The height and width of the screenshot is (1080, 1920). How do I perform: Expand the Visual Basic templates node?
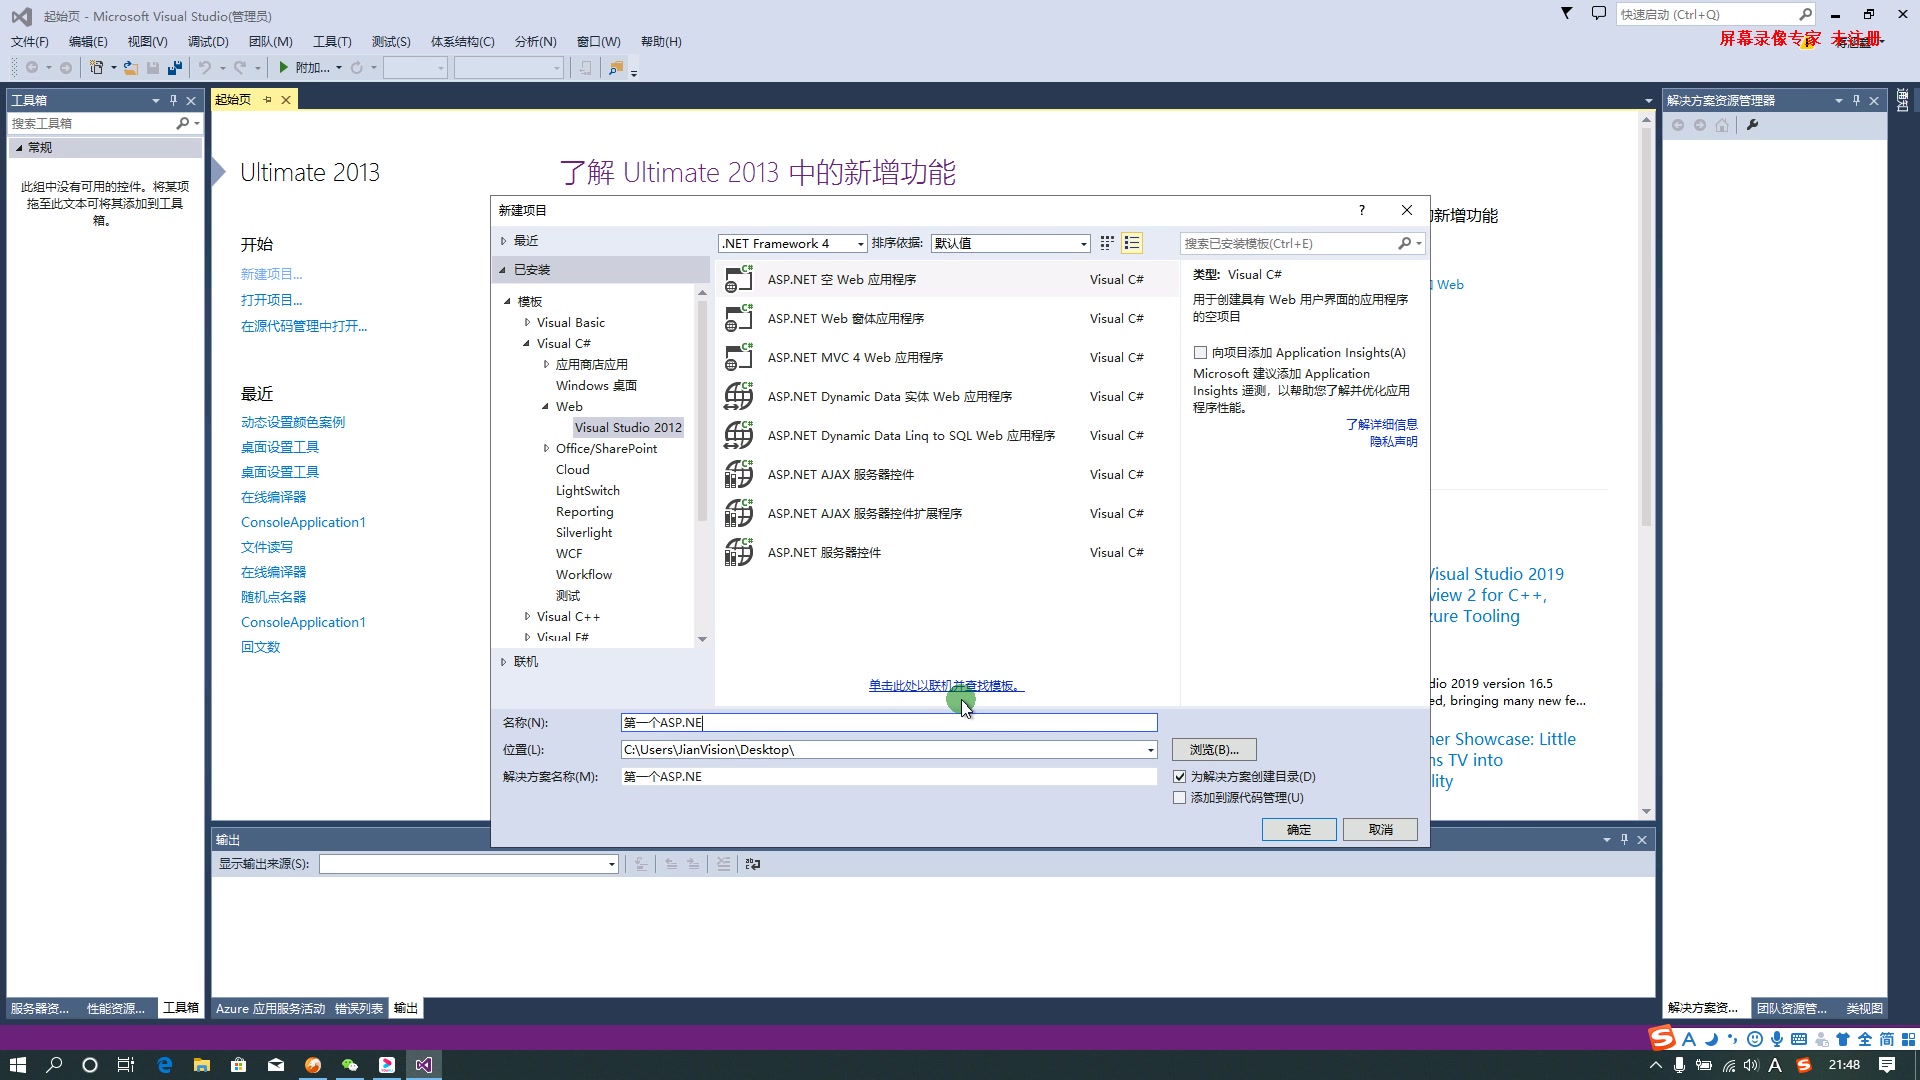coord(527,323)
